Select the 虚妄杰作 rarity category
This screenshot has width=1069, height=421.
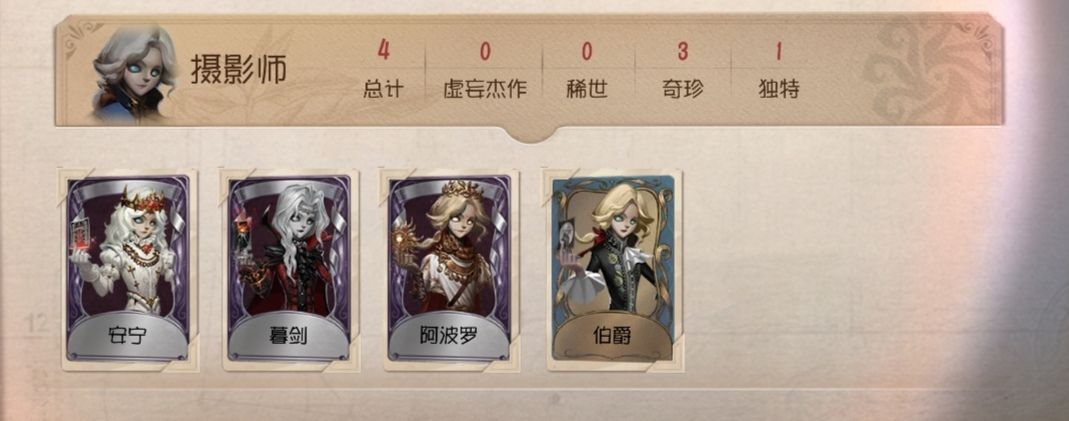(485, 70)
